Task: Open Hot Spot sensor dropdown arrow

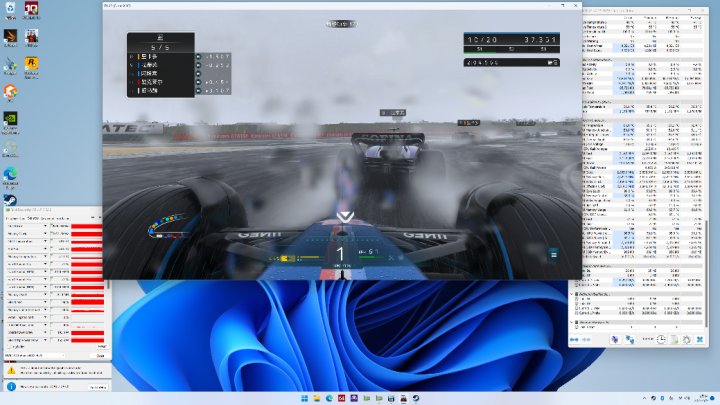Action: click(45, 249)
